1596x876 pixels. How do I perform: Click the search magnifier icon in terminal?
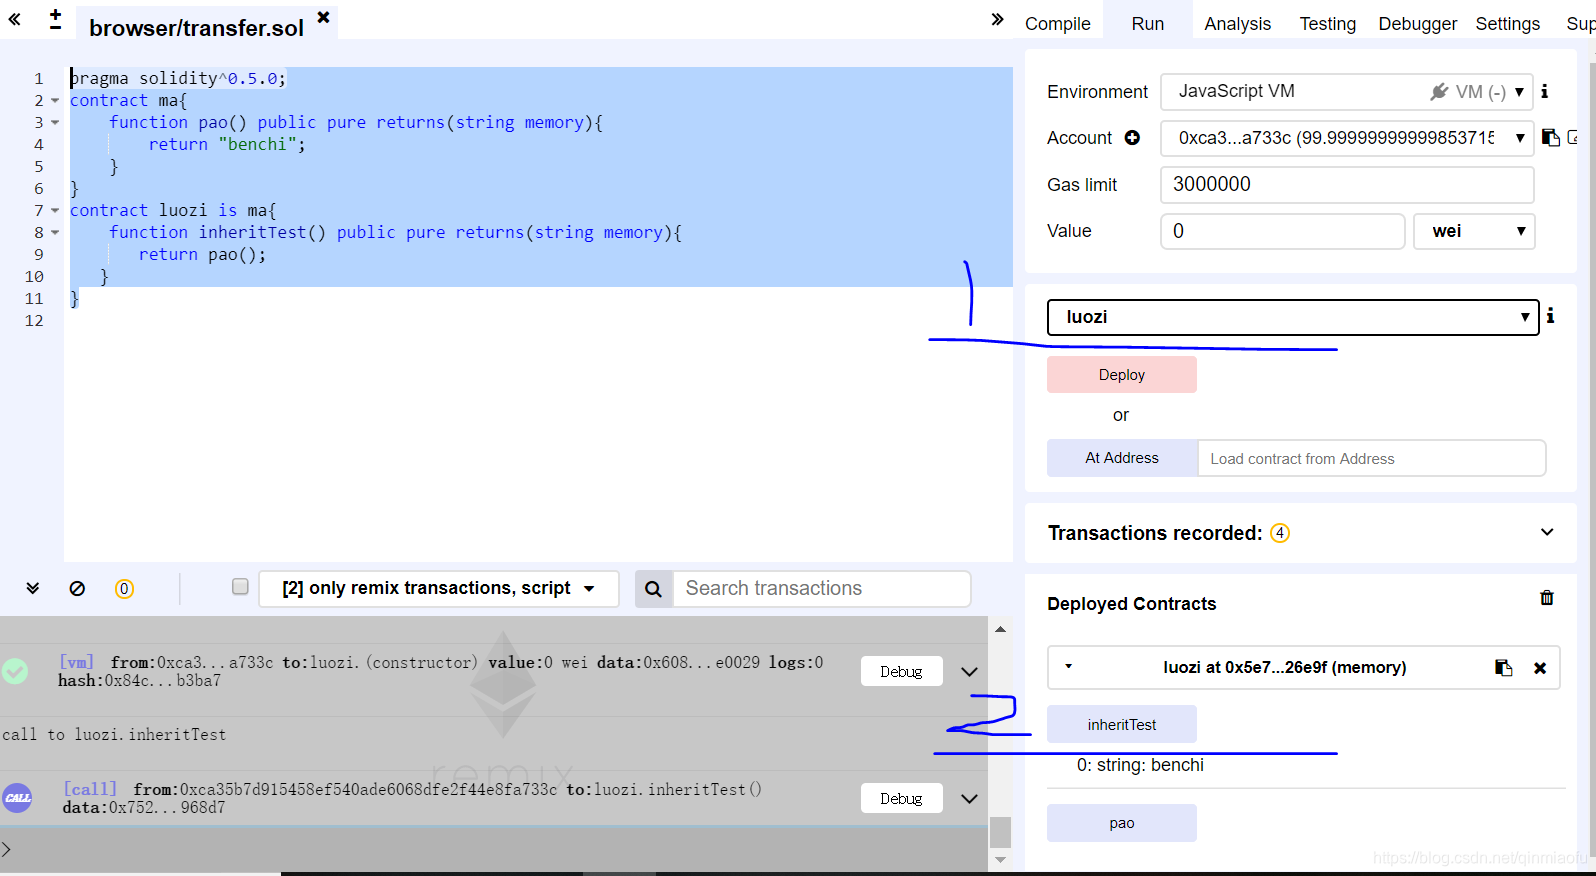pyautogui.click(x=653, y=589)
